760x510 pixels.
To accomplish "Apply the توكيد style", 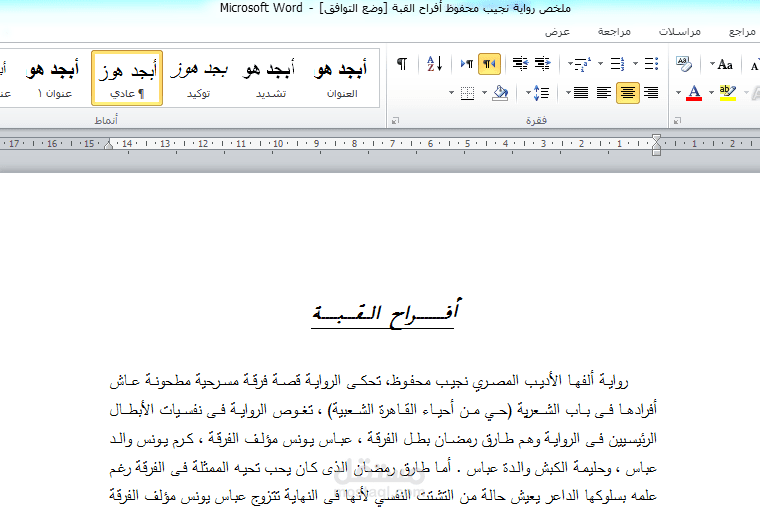I will click(x=199, y=78).
